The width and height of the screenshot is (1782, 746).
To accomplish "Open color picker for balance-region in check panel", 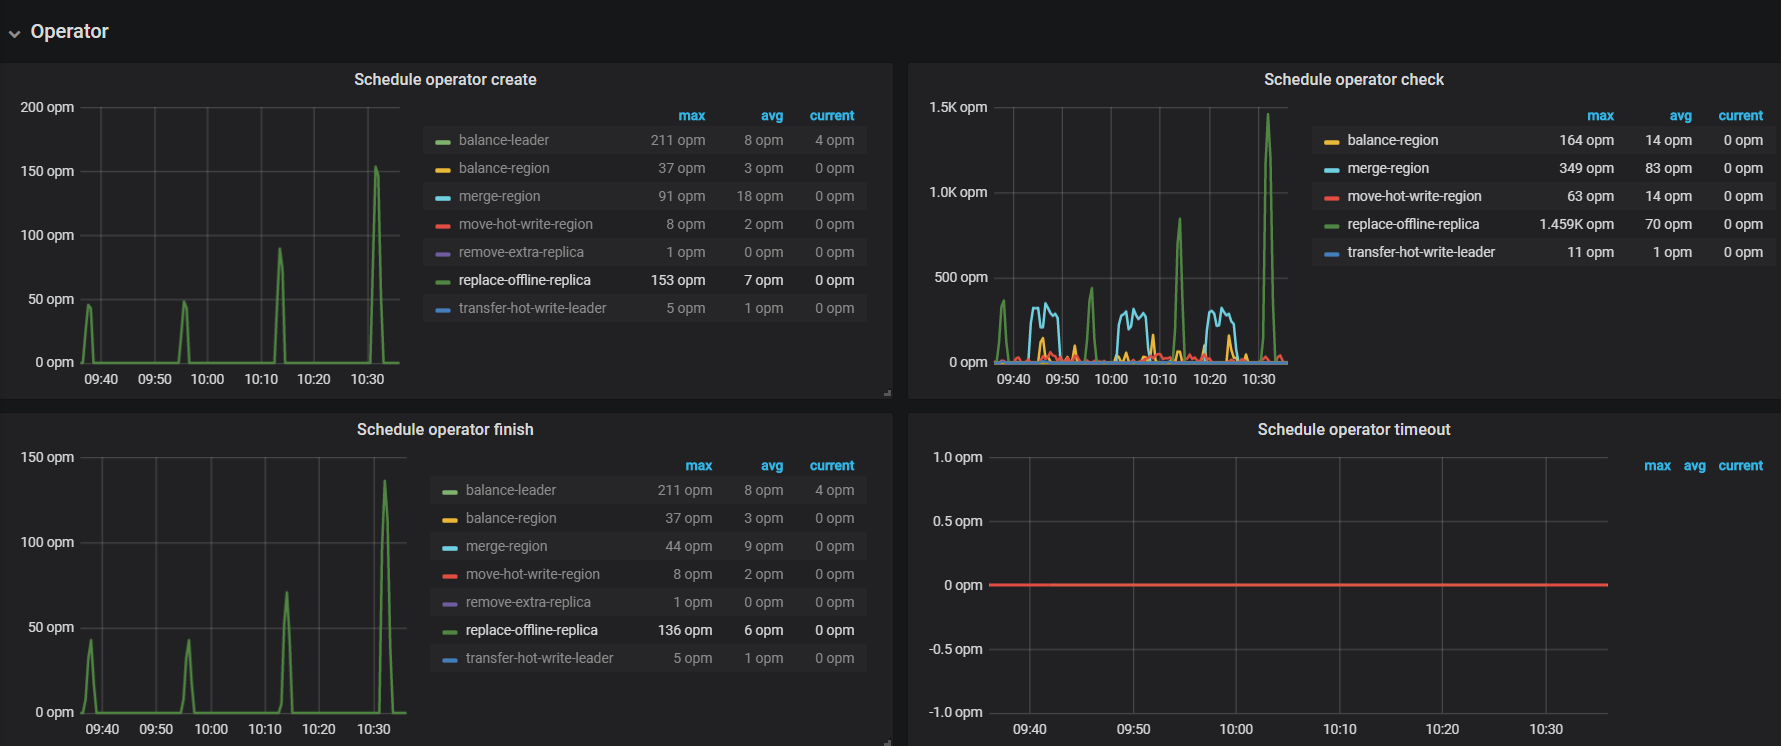I will pyautogui.click(x=1331, y=142).
